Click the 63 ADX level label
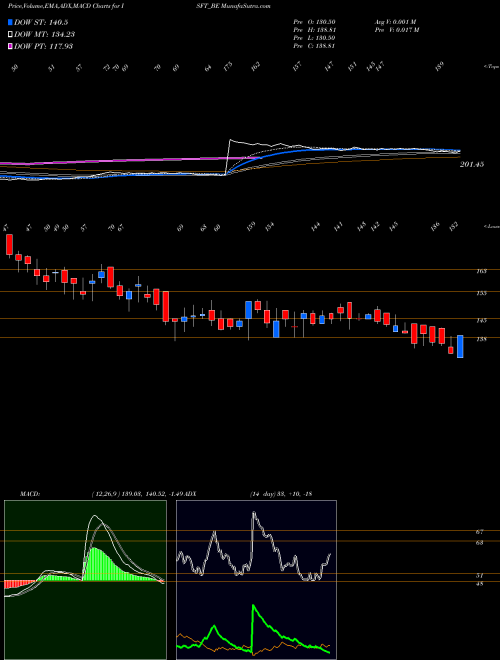Image resolution: width=500 pixels, height=660 pixels. click(479, 543)
